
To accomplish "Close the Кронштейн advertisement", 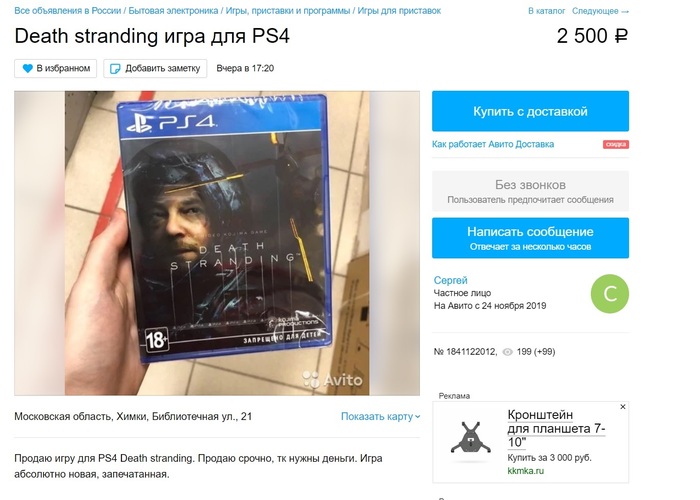I will (x=623, y=407).
